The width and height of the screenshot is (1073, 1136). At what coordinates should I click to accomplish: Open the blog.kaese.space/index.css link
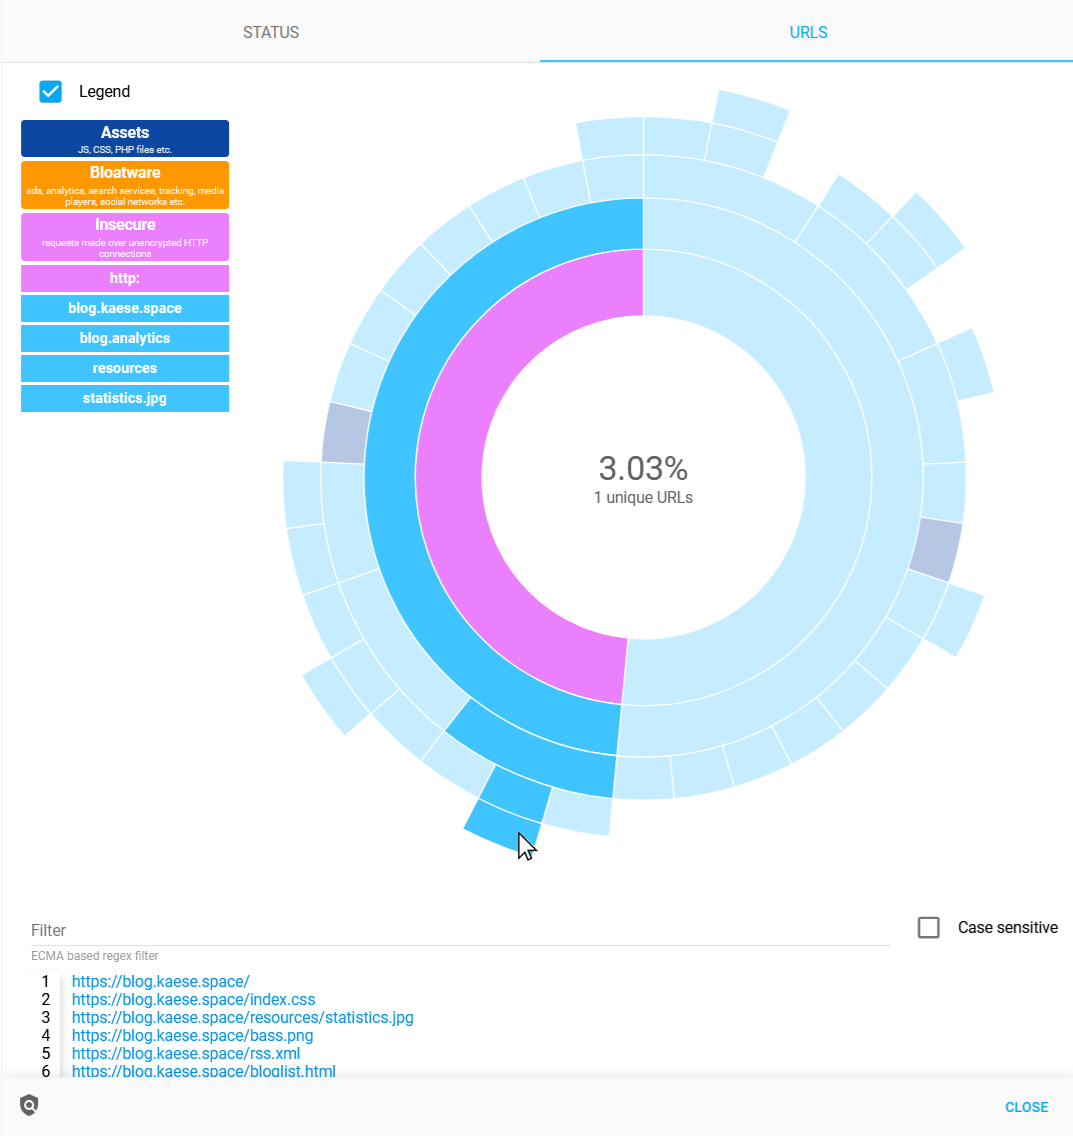pyautogui.click(x=193, y=1000)
